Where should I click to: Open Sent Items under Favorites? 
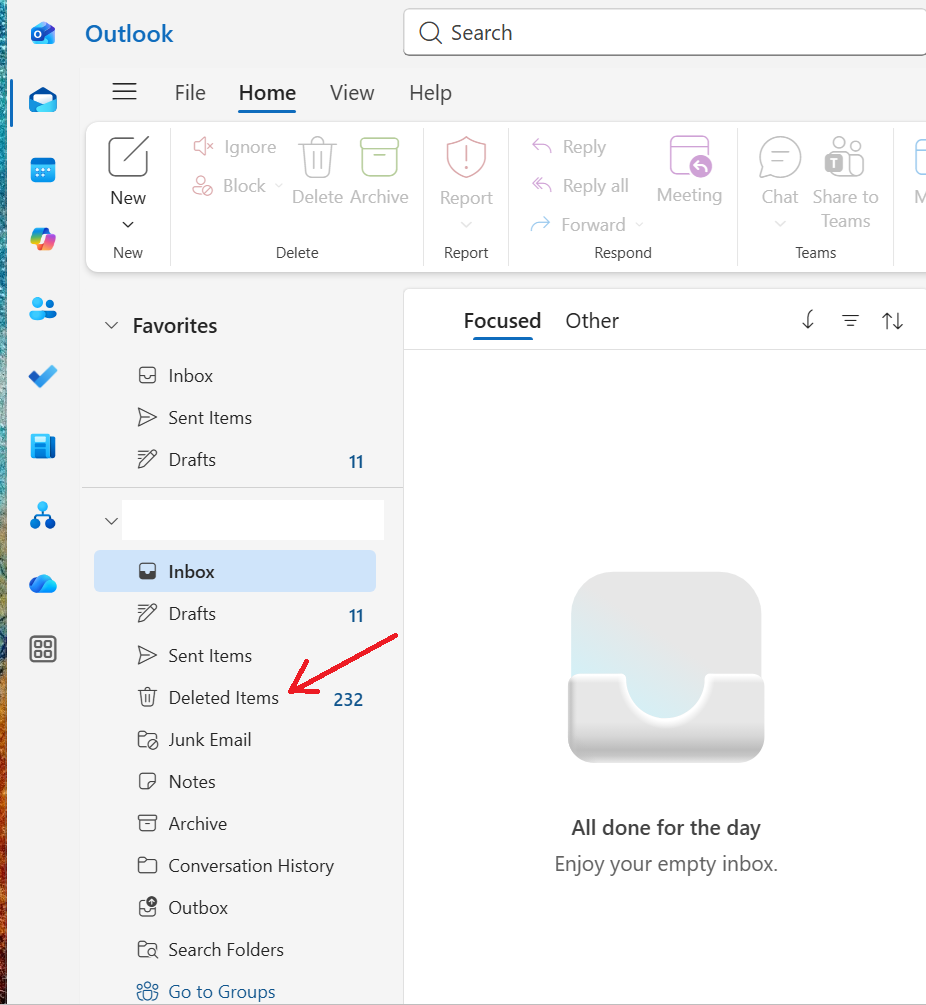235,418
